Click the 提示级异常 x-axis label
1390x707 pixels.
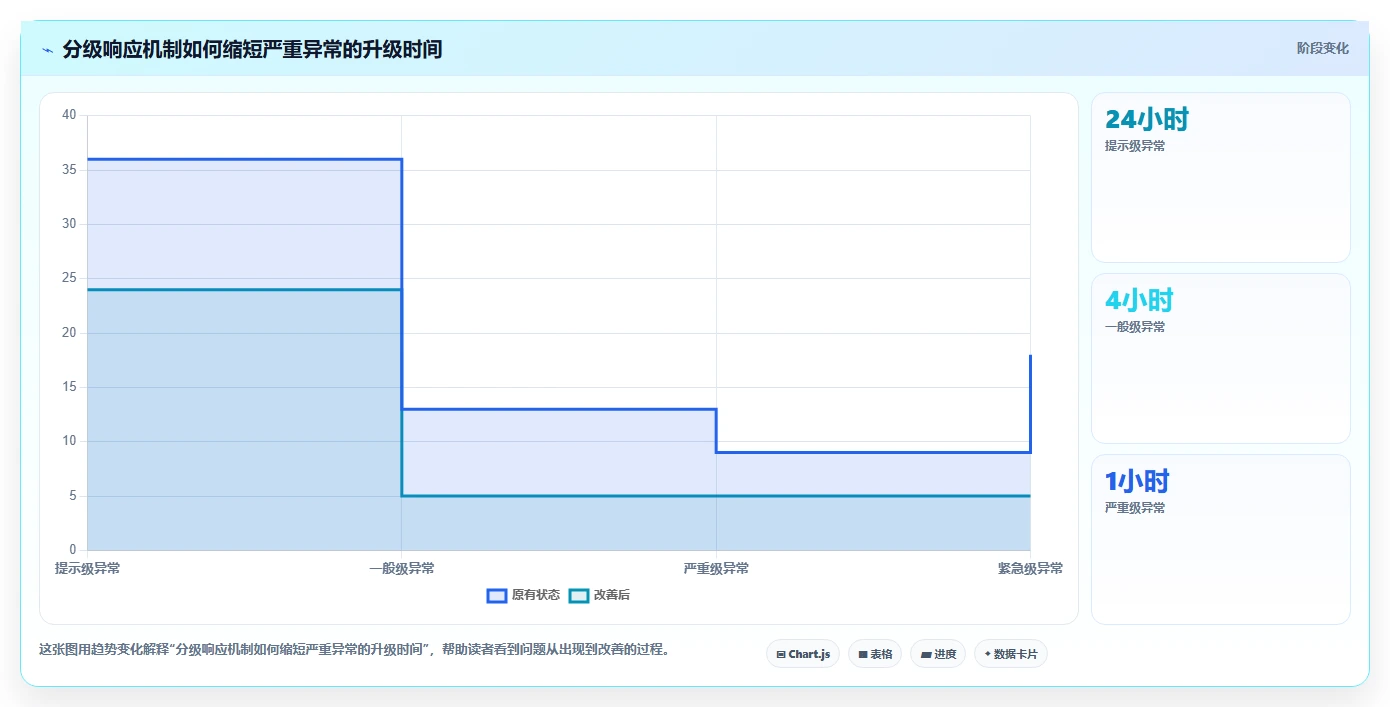click(x=87, y=569)
